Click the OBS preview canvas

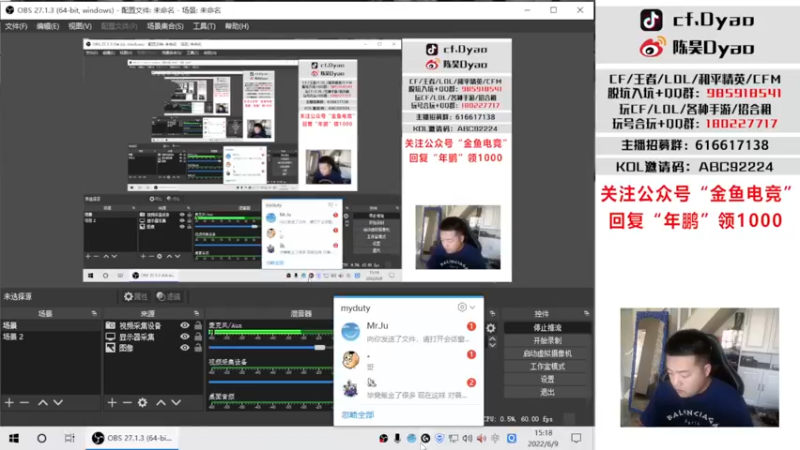coord(297,160)
